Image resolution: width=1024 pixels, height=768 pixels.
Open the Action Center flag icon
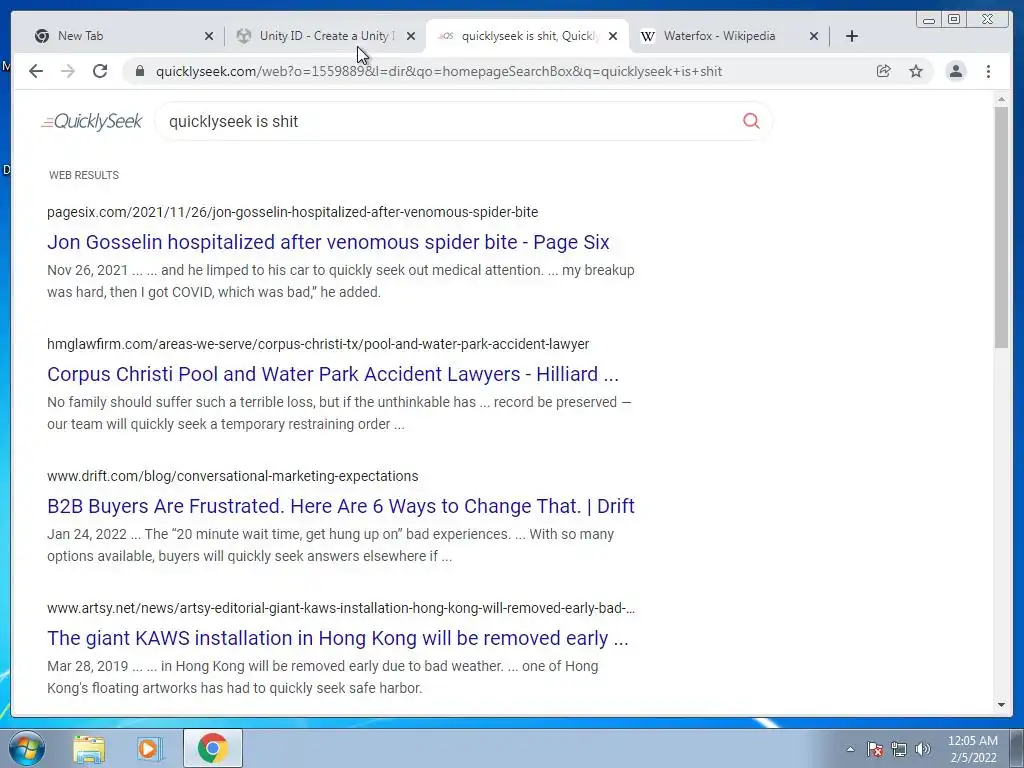click(x=875, y=749)
